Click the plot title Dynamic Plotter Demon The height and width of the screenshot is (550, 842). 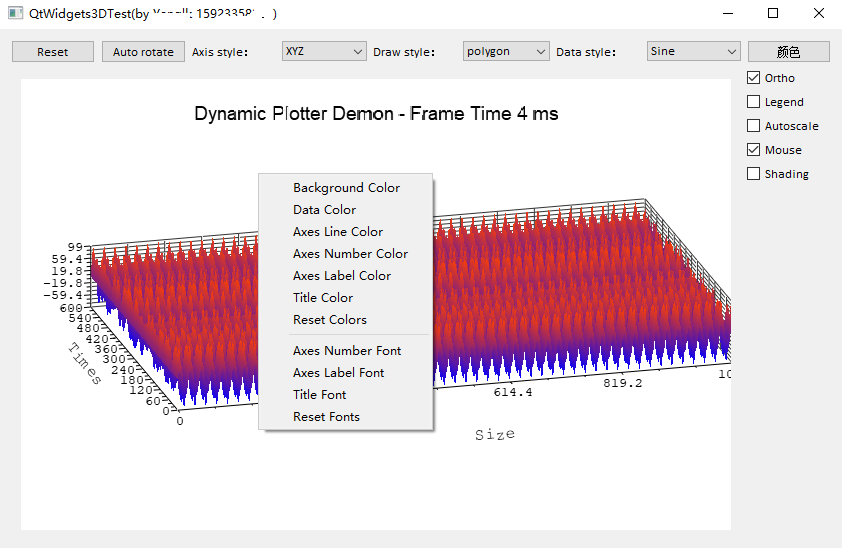pyautogui.click(x=376, y=114)
